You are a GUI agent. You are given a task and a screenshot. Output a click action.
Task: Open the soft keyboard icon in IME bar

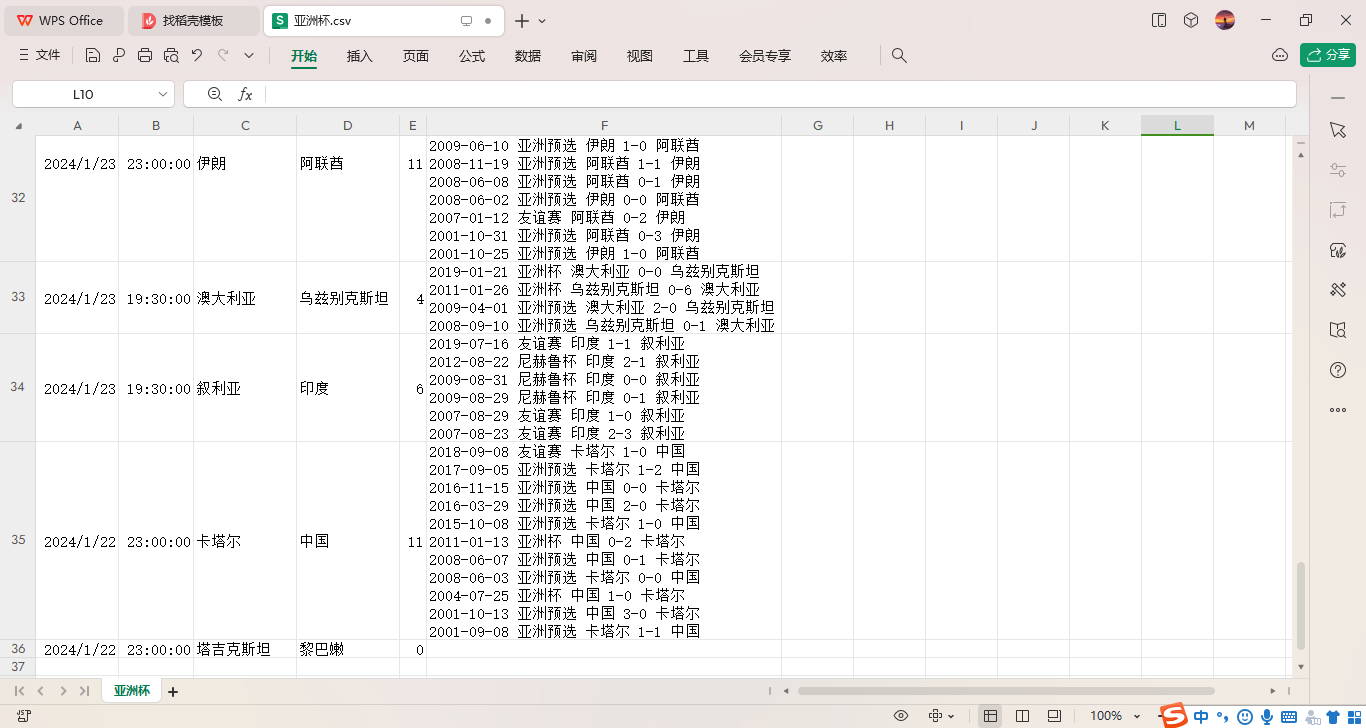pyautogui.click(x=1288, y=716)
